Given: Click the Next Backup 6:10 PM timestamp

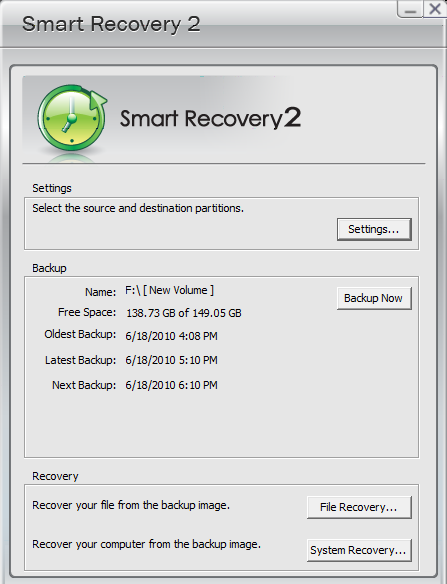Looking at the screenshot, I should 171,385.
